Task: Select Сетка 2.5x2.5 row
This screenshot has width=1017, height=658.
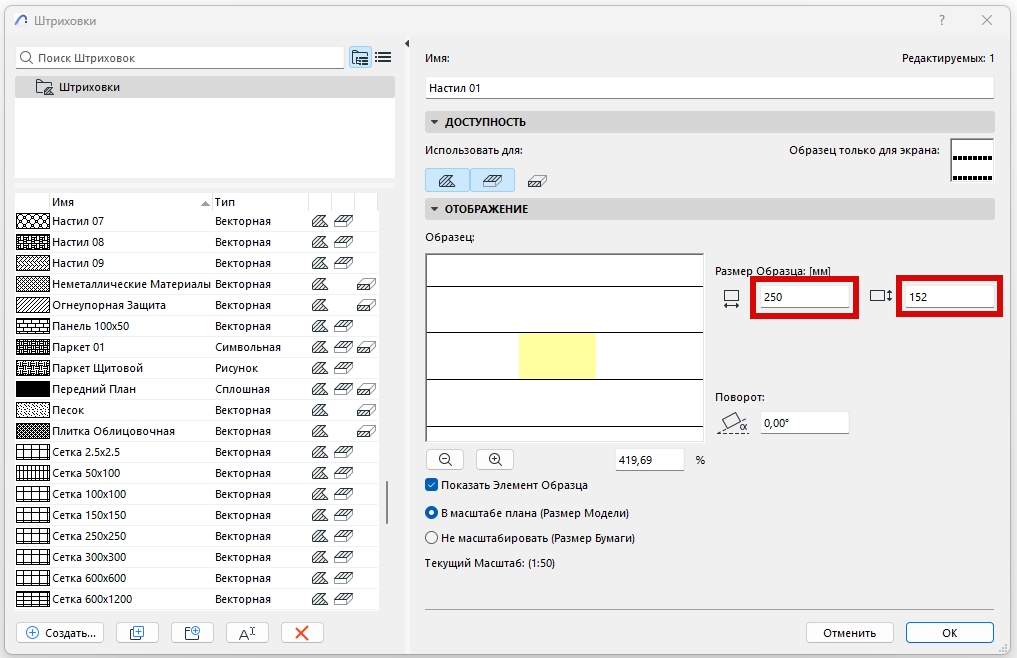Action: 197,452
